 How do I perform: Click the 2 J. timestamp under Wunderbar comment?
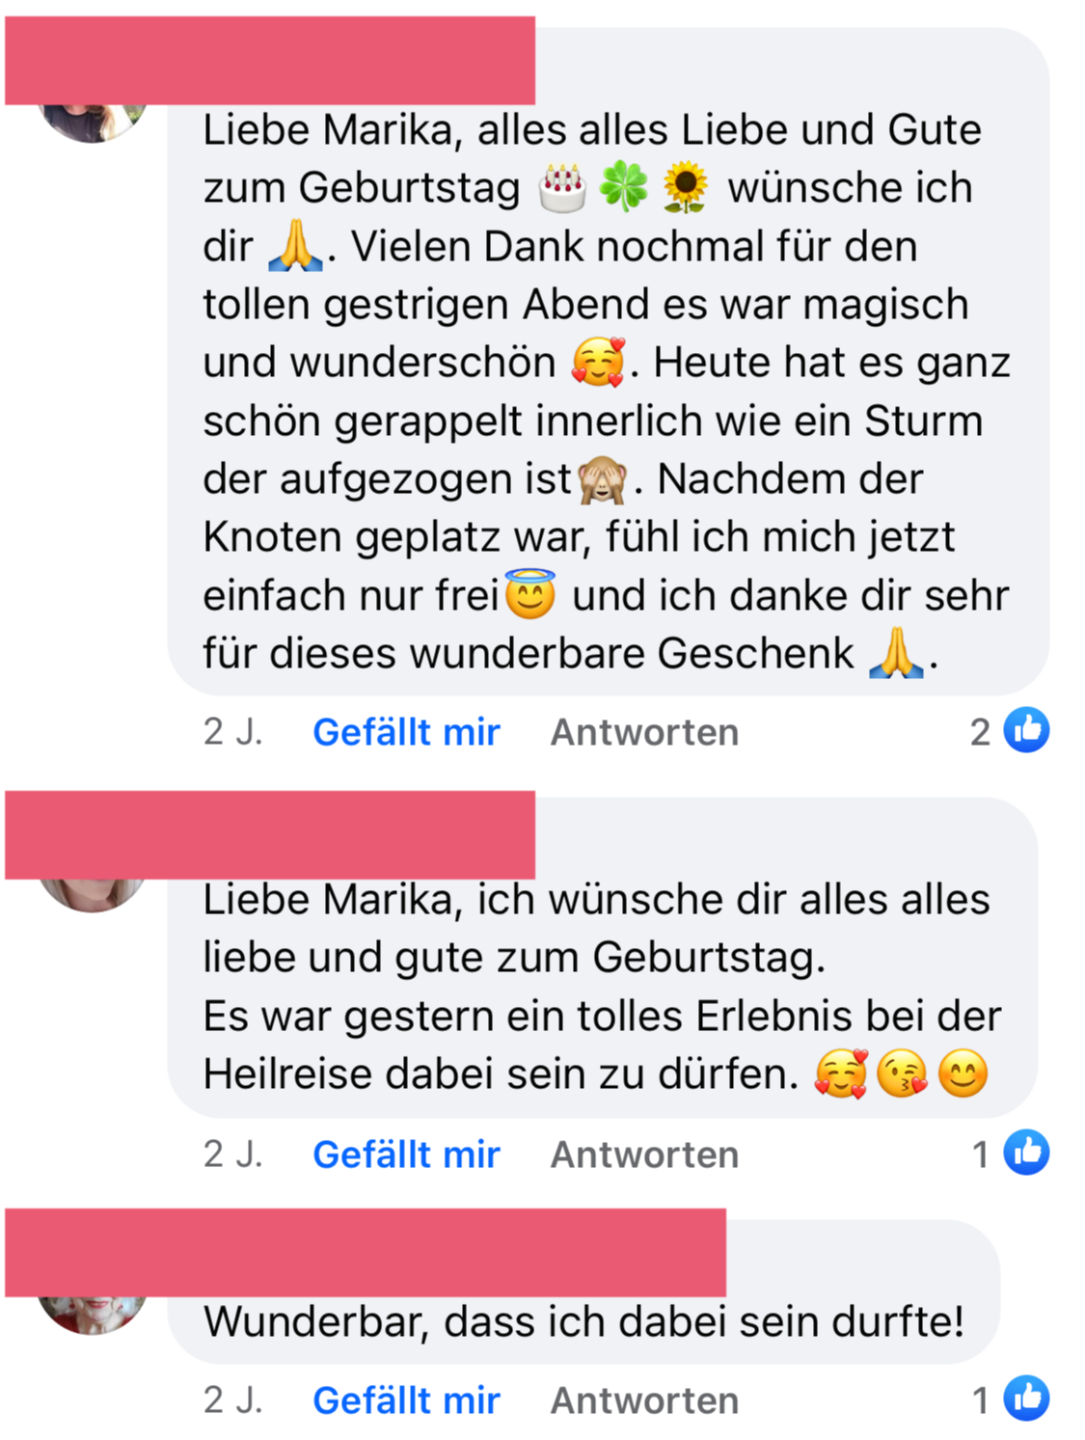[x=233, y=1400]
